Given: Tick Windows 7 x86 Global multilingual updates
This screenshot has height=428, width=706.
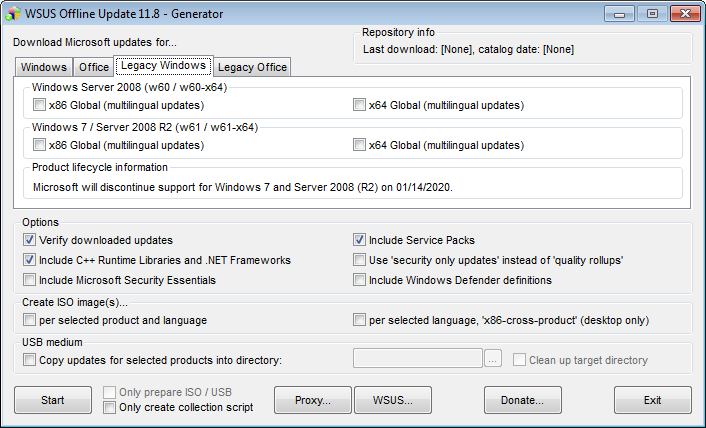Looking at the screenshot, I should click(39, 145).
